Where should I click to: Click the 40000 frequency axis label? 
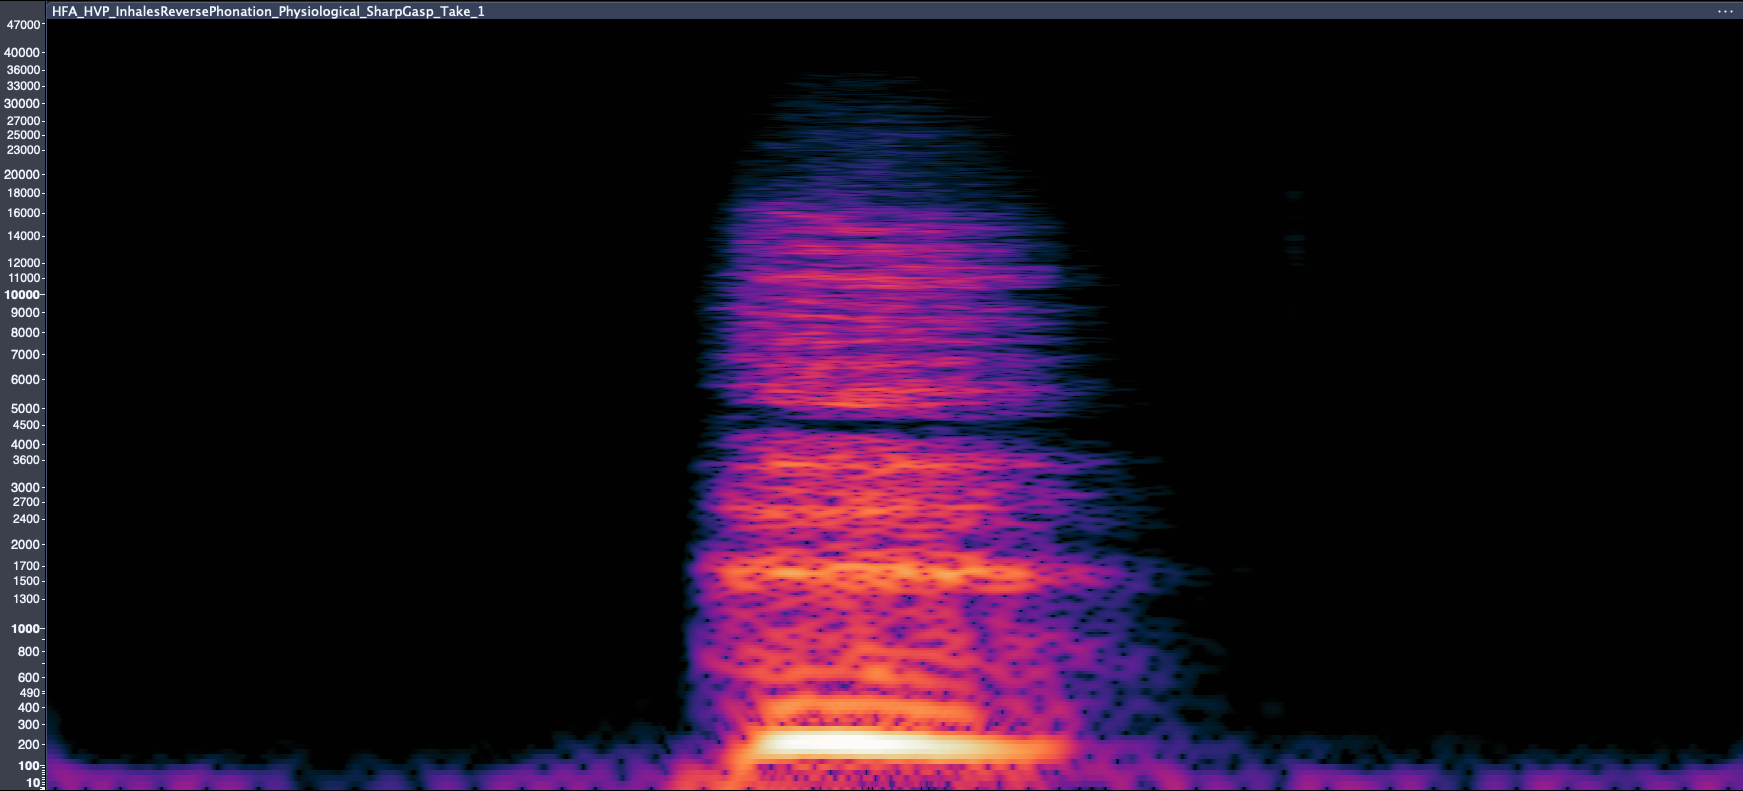click(23, 53)
